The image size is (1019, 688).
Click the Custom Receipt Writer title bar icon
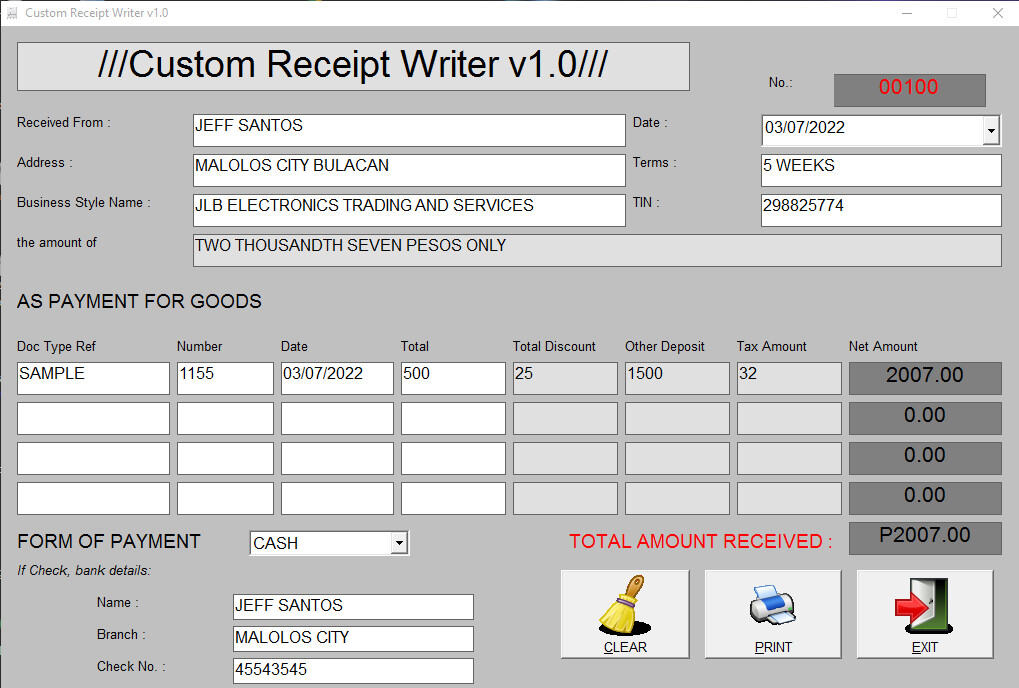[x=14, y=13]
